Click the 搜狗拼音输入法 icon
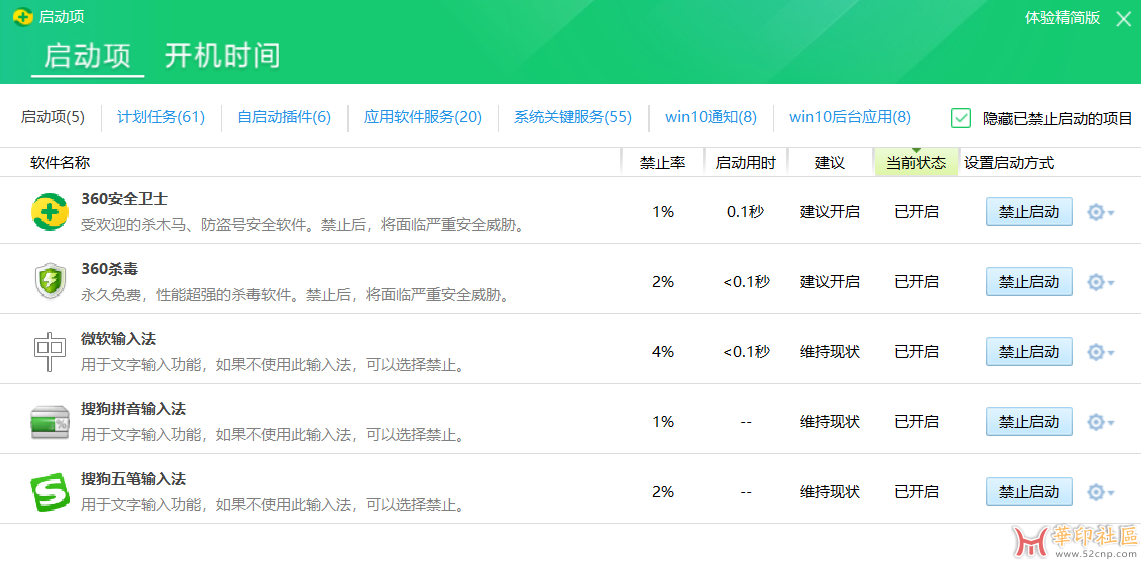Image resolution: width=1141 pixels, height=561 pixels. pos(49,422)
